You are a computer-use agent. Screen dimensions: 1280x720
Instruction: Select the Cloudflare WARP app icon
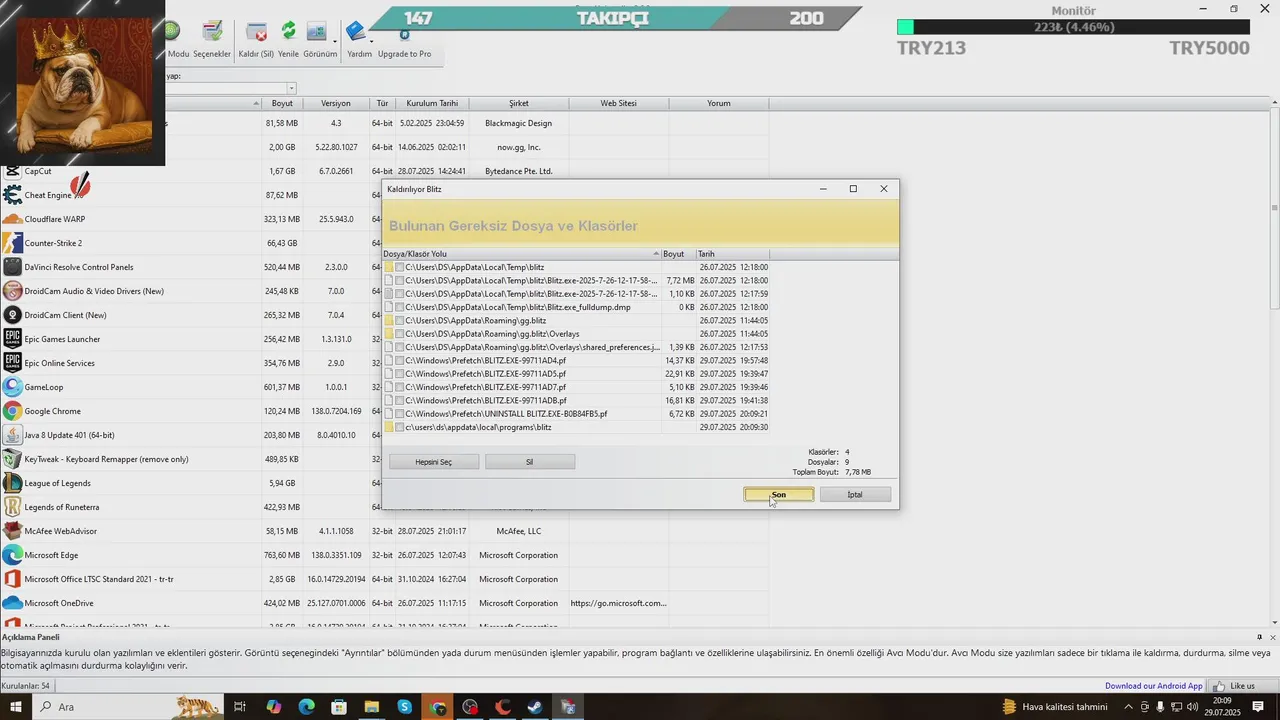[12, 219]
